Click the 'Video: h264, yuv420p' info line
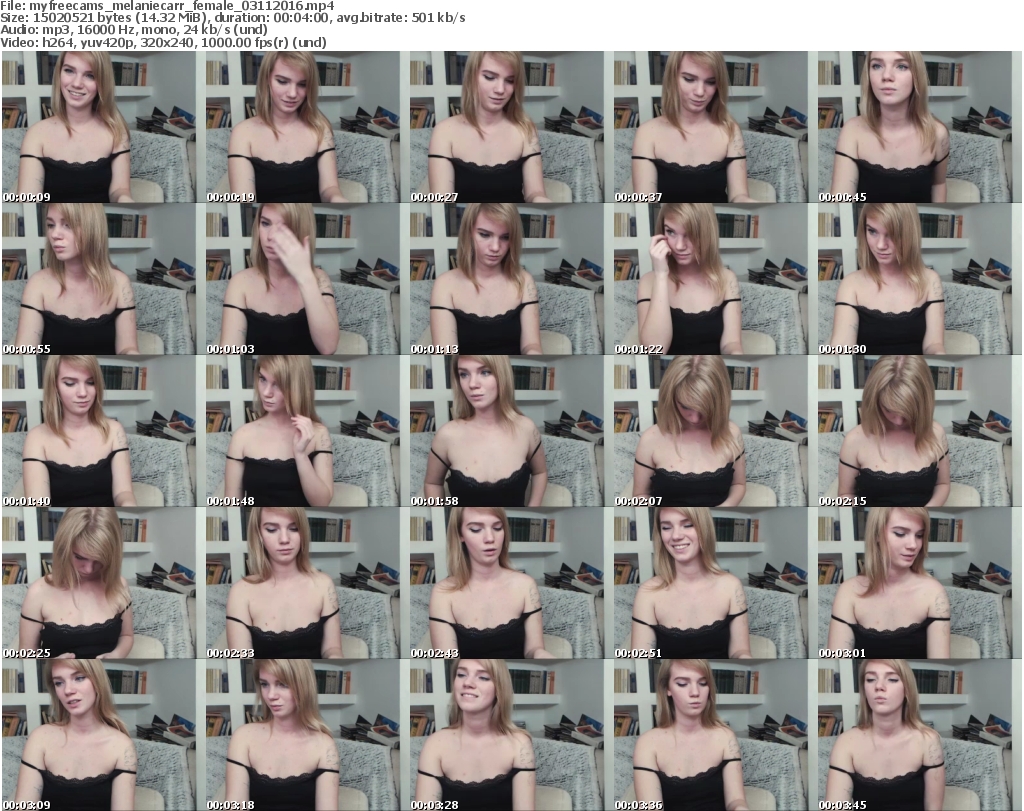Screen dimensions: 1024x811 [x=163, y=42]
